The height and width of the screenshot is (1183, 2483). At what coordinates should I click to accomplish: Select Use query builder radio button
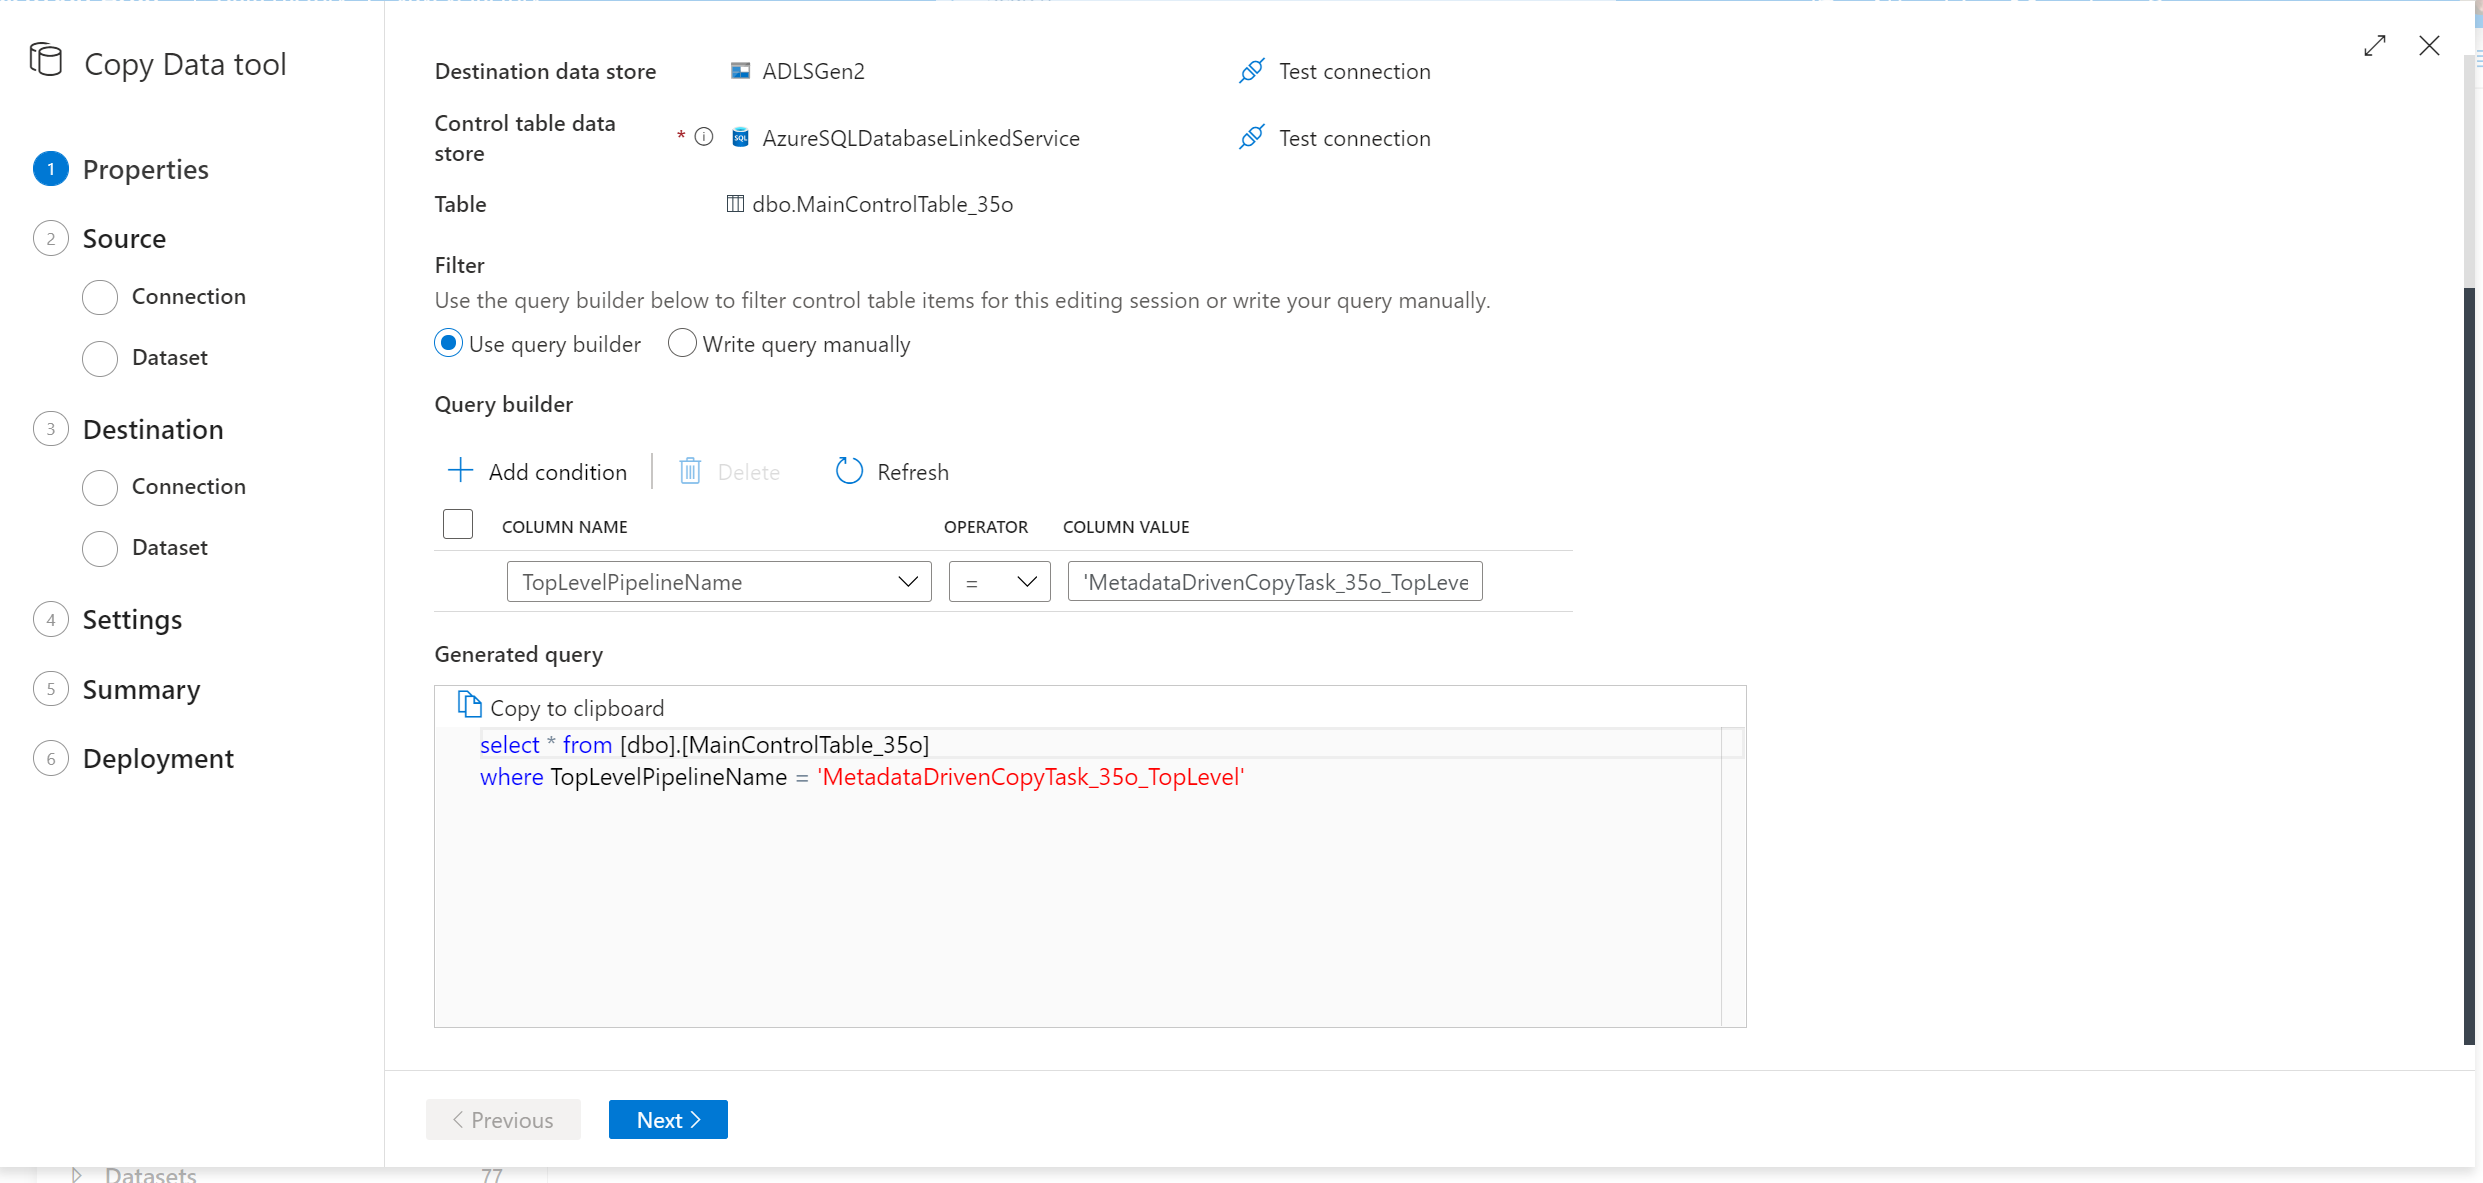click(448, 344)
